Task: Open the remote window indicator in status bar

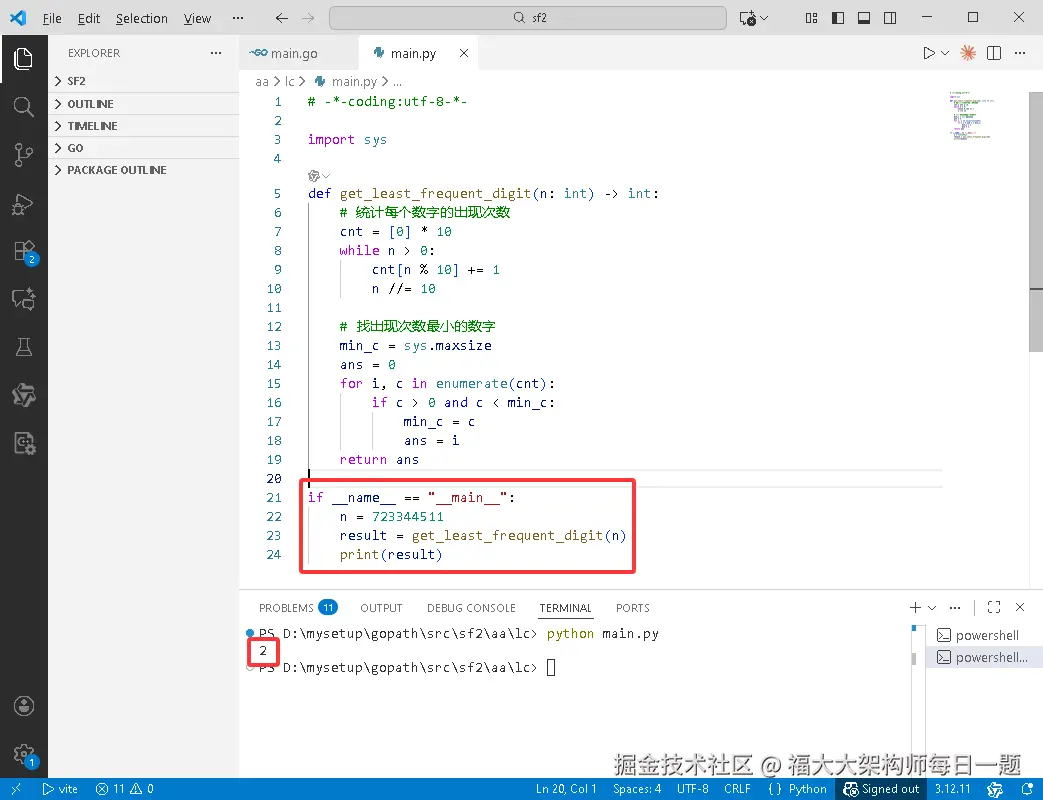Action: point(16,789)
